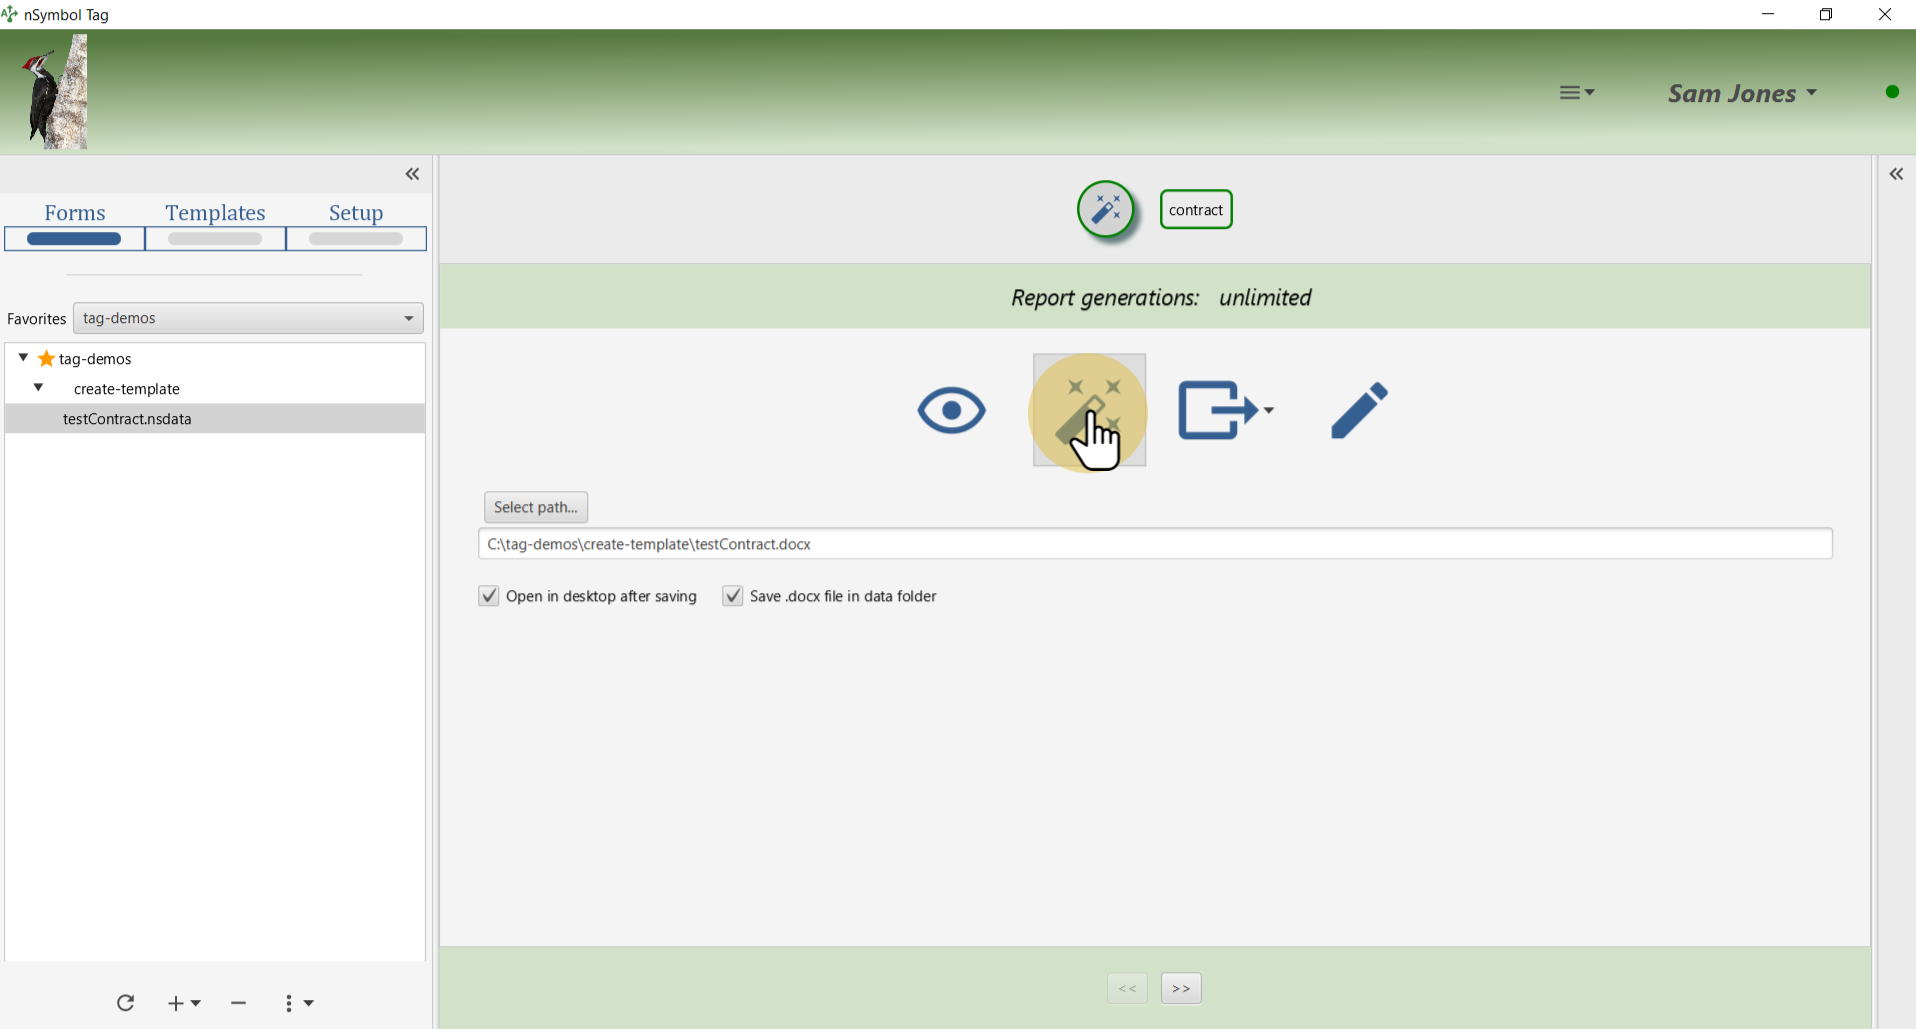The height and width of the screenshot is (1029, 1916).
Task: Open the plus add-item menu
Action: [184, 1003]
